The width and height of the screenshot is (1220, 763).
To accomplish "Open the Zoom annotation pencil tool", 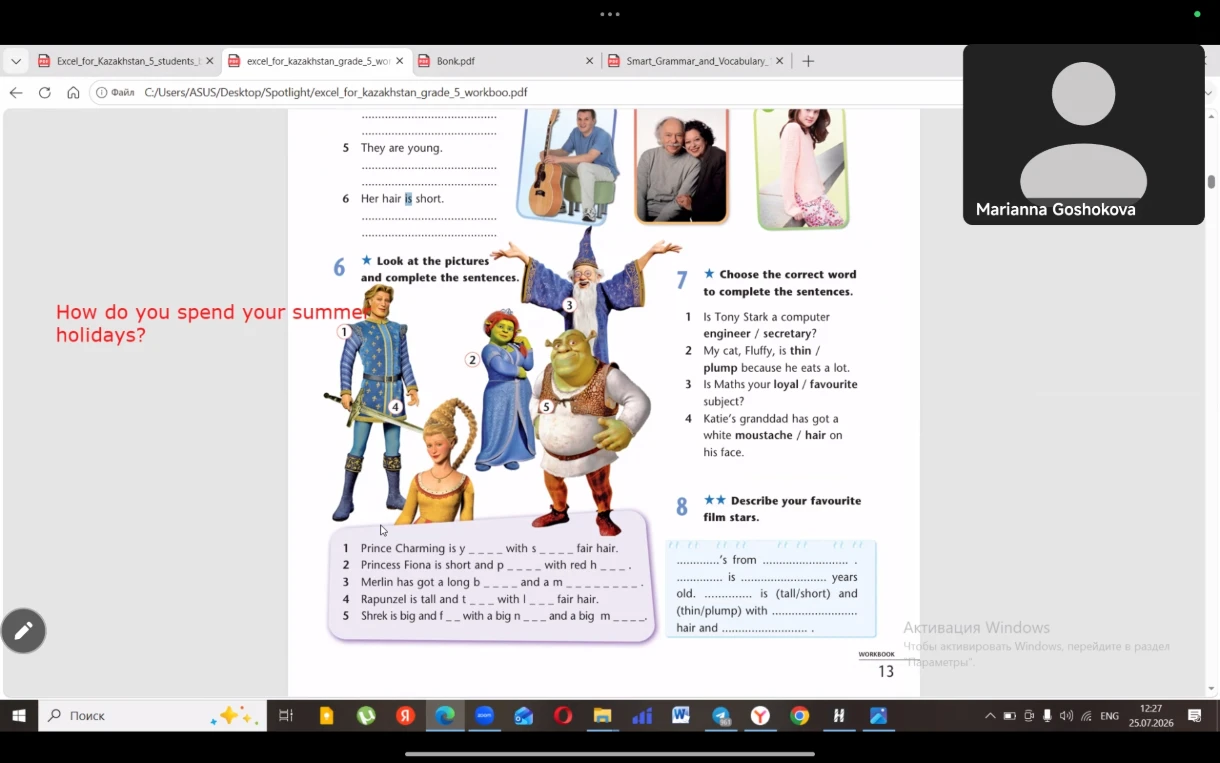I will 23,631.
